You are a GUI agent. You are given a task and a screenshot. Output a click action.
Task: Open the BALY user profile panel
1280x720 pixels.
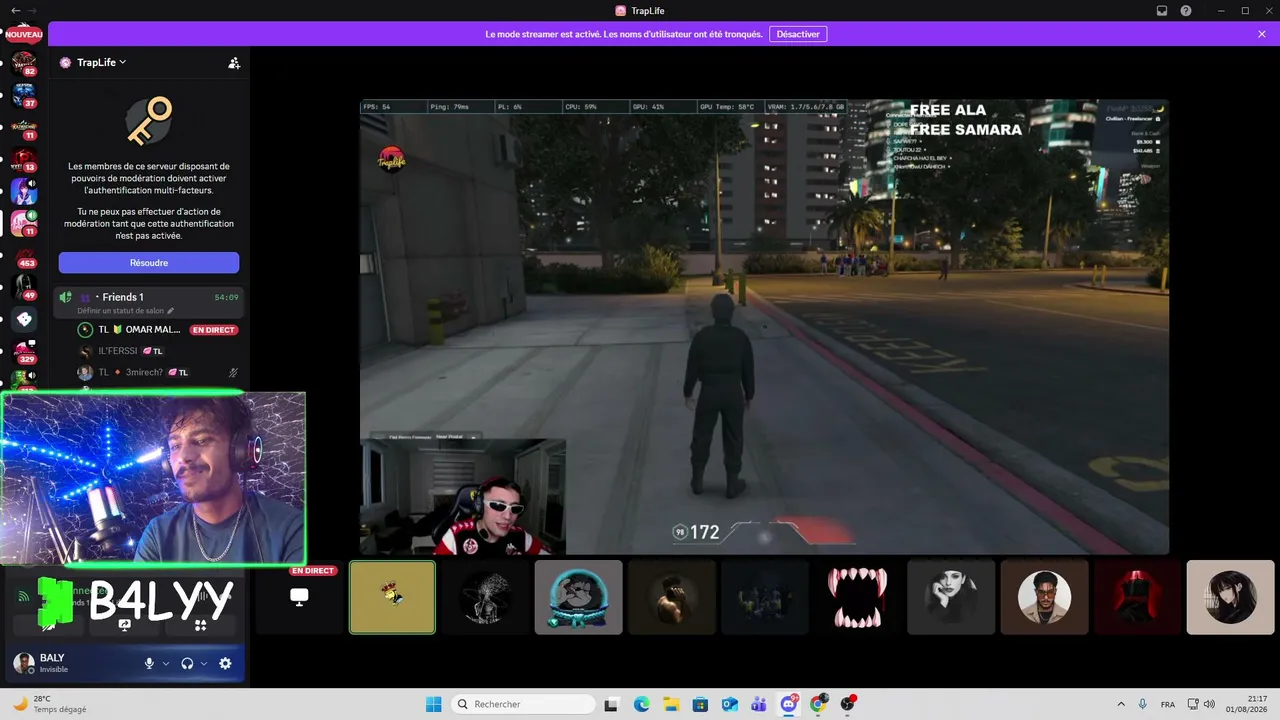click(x=72, y=663)
